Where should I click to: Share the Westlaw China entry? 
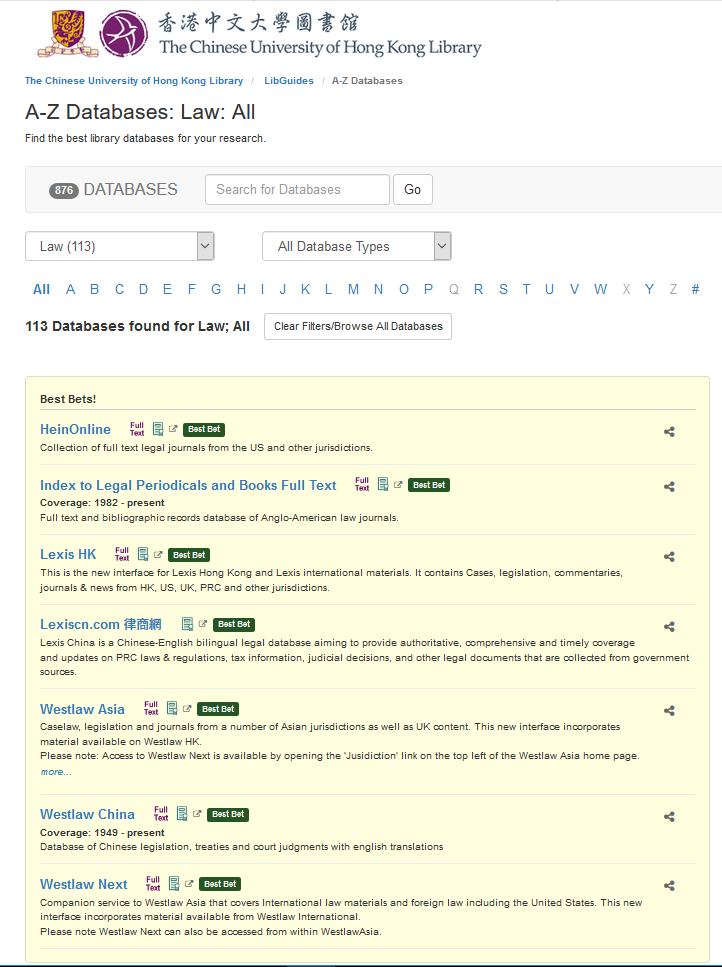(669, 817)
